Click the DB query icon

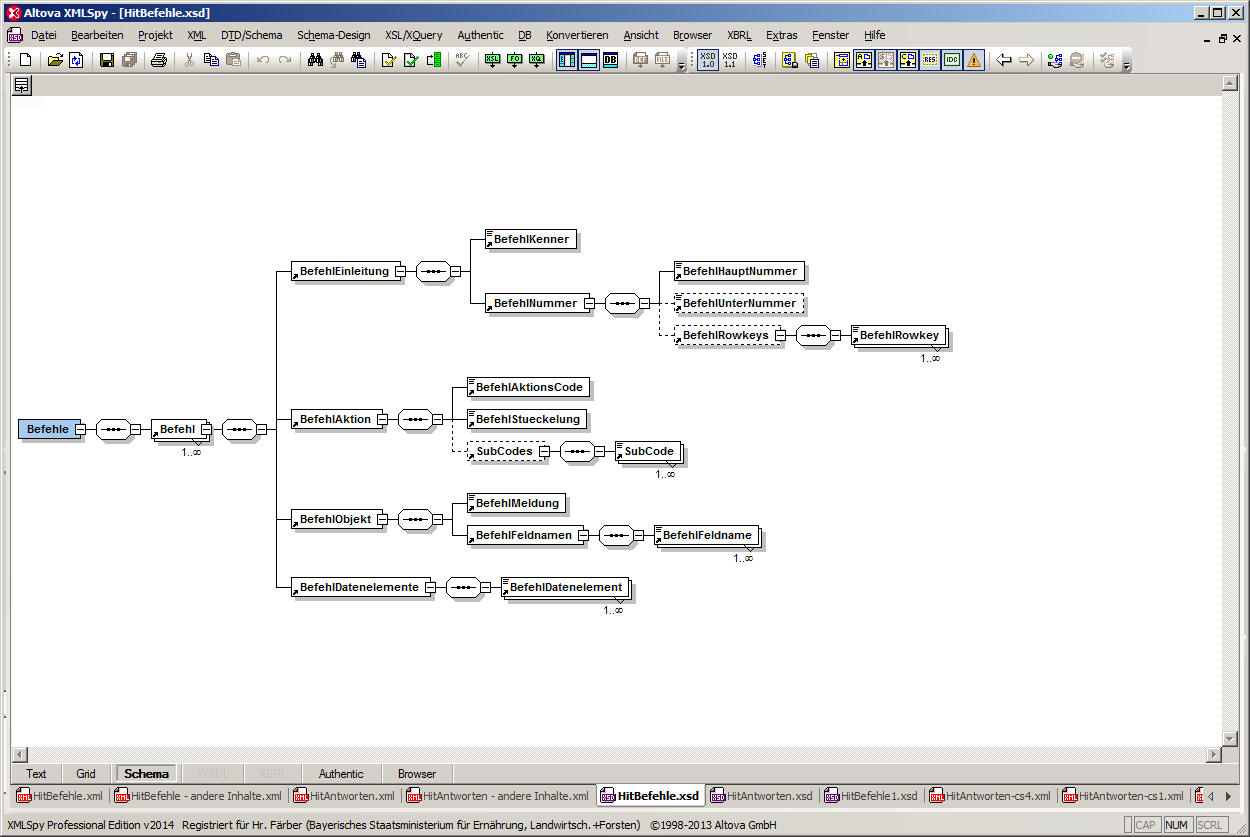pyautogui.click(x=610, y=60)
